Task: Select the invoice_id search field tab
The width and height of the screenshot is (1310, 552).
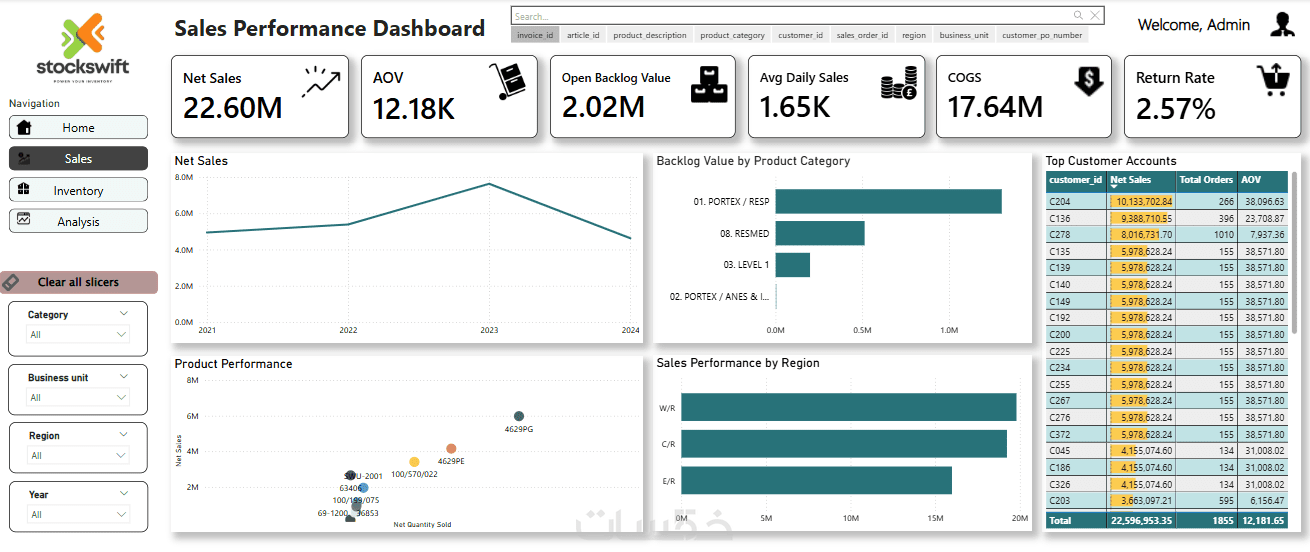Action: pos(535,35)
